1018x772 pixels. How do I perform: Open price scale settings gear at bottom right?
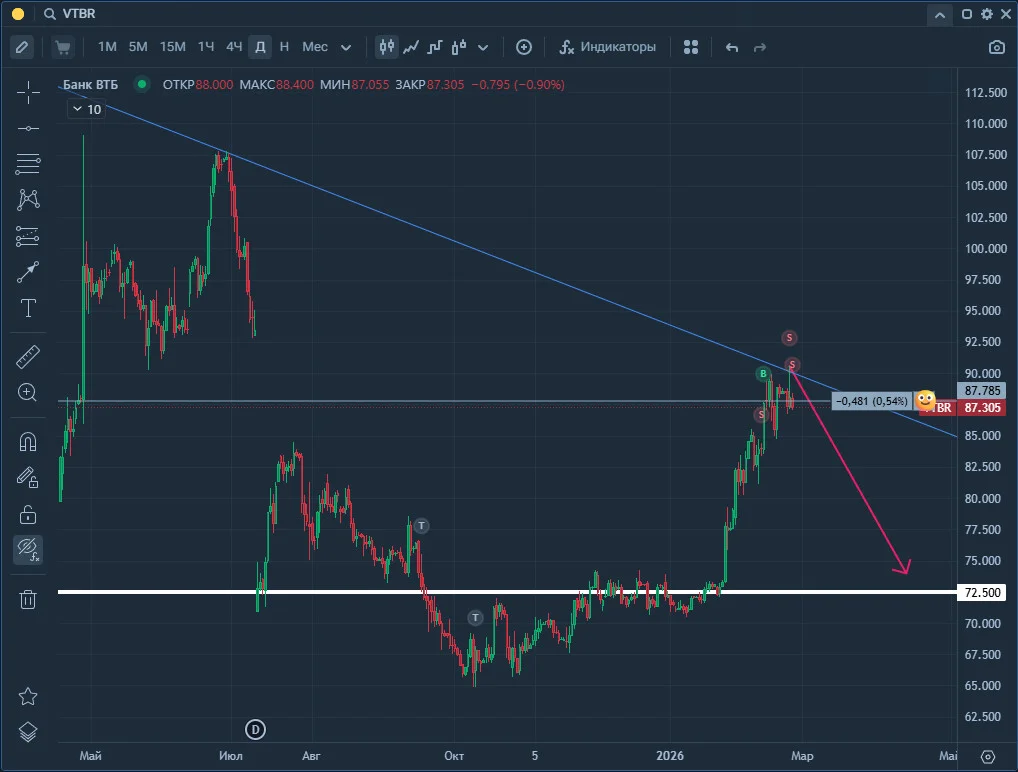pyautogui.click(x=987, y=756)
